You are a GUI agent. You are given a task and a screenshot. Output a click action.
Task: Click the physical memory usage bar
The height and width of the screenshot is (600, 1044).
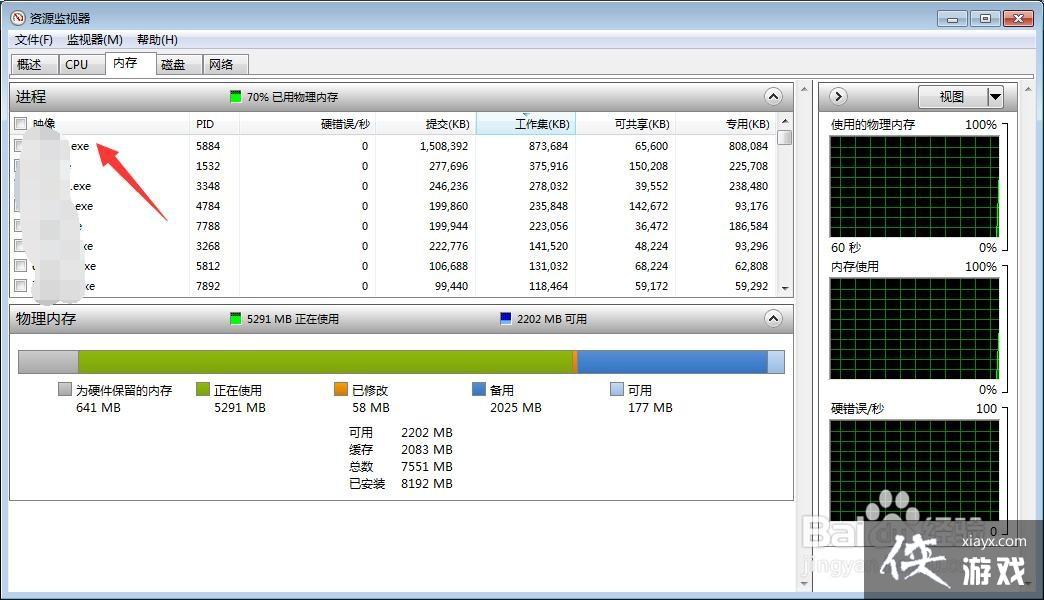coord(400,361)
